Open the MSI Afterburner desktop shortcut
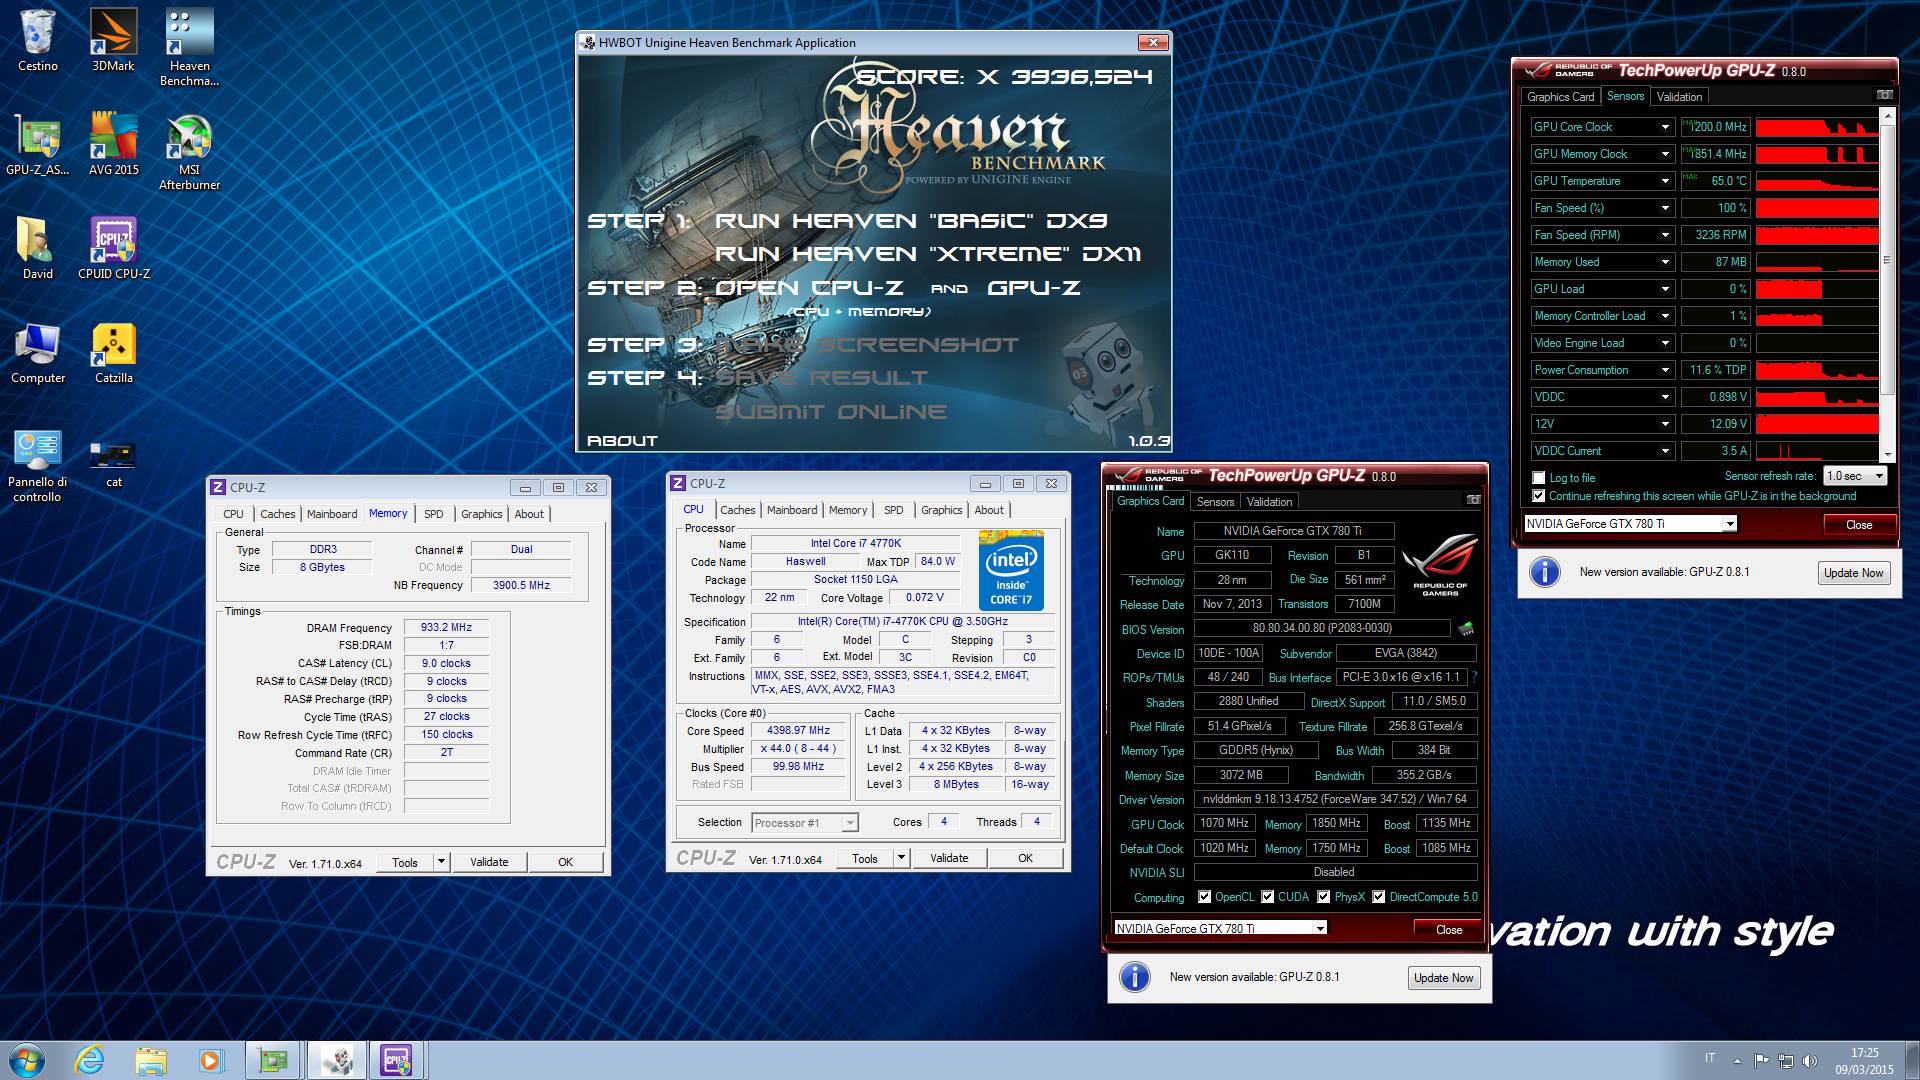The image size is (1920, 1080). point(189,151)
